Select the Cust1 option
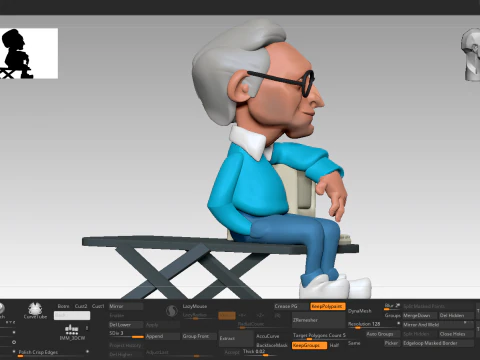480x360 pixels. point(98,306)
